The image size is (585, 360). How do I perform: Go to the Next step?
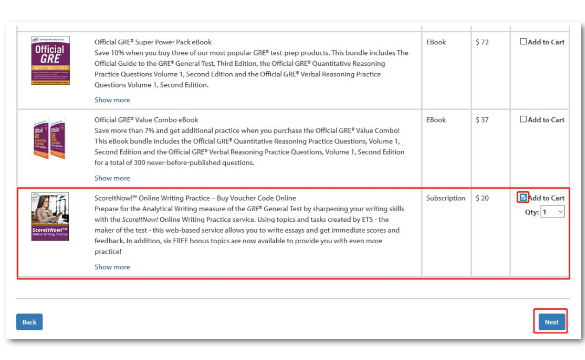(551, 322)
